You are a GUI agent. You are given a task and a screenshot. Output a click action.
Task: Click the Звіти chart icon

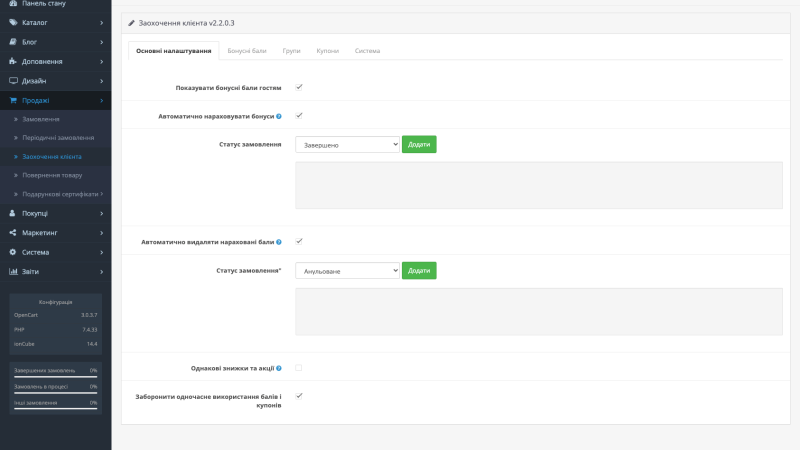click(13, 271)
